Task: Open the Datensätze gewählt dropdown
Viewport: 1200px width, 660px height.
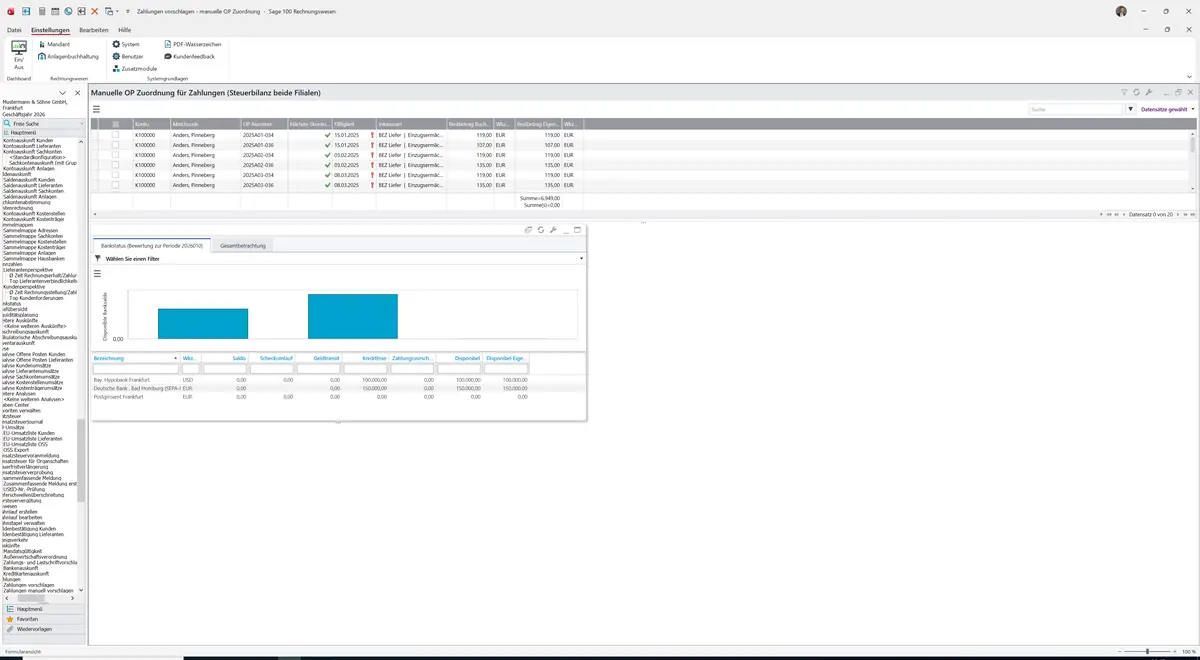Action: pos(1167,109)
